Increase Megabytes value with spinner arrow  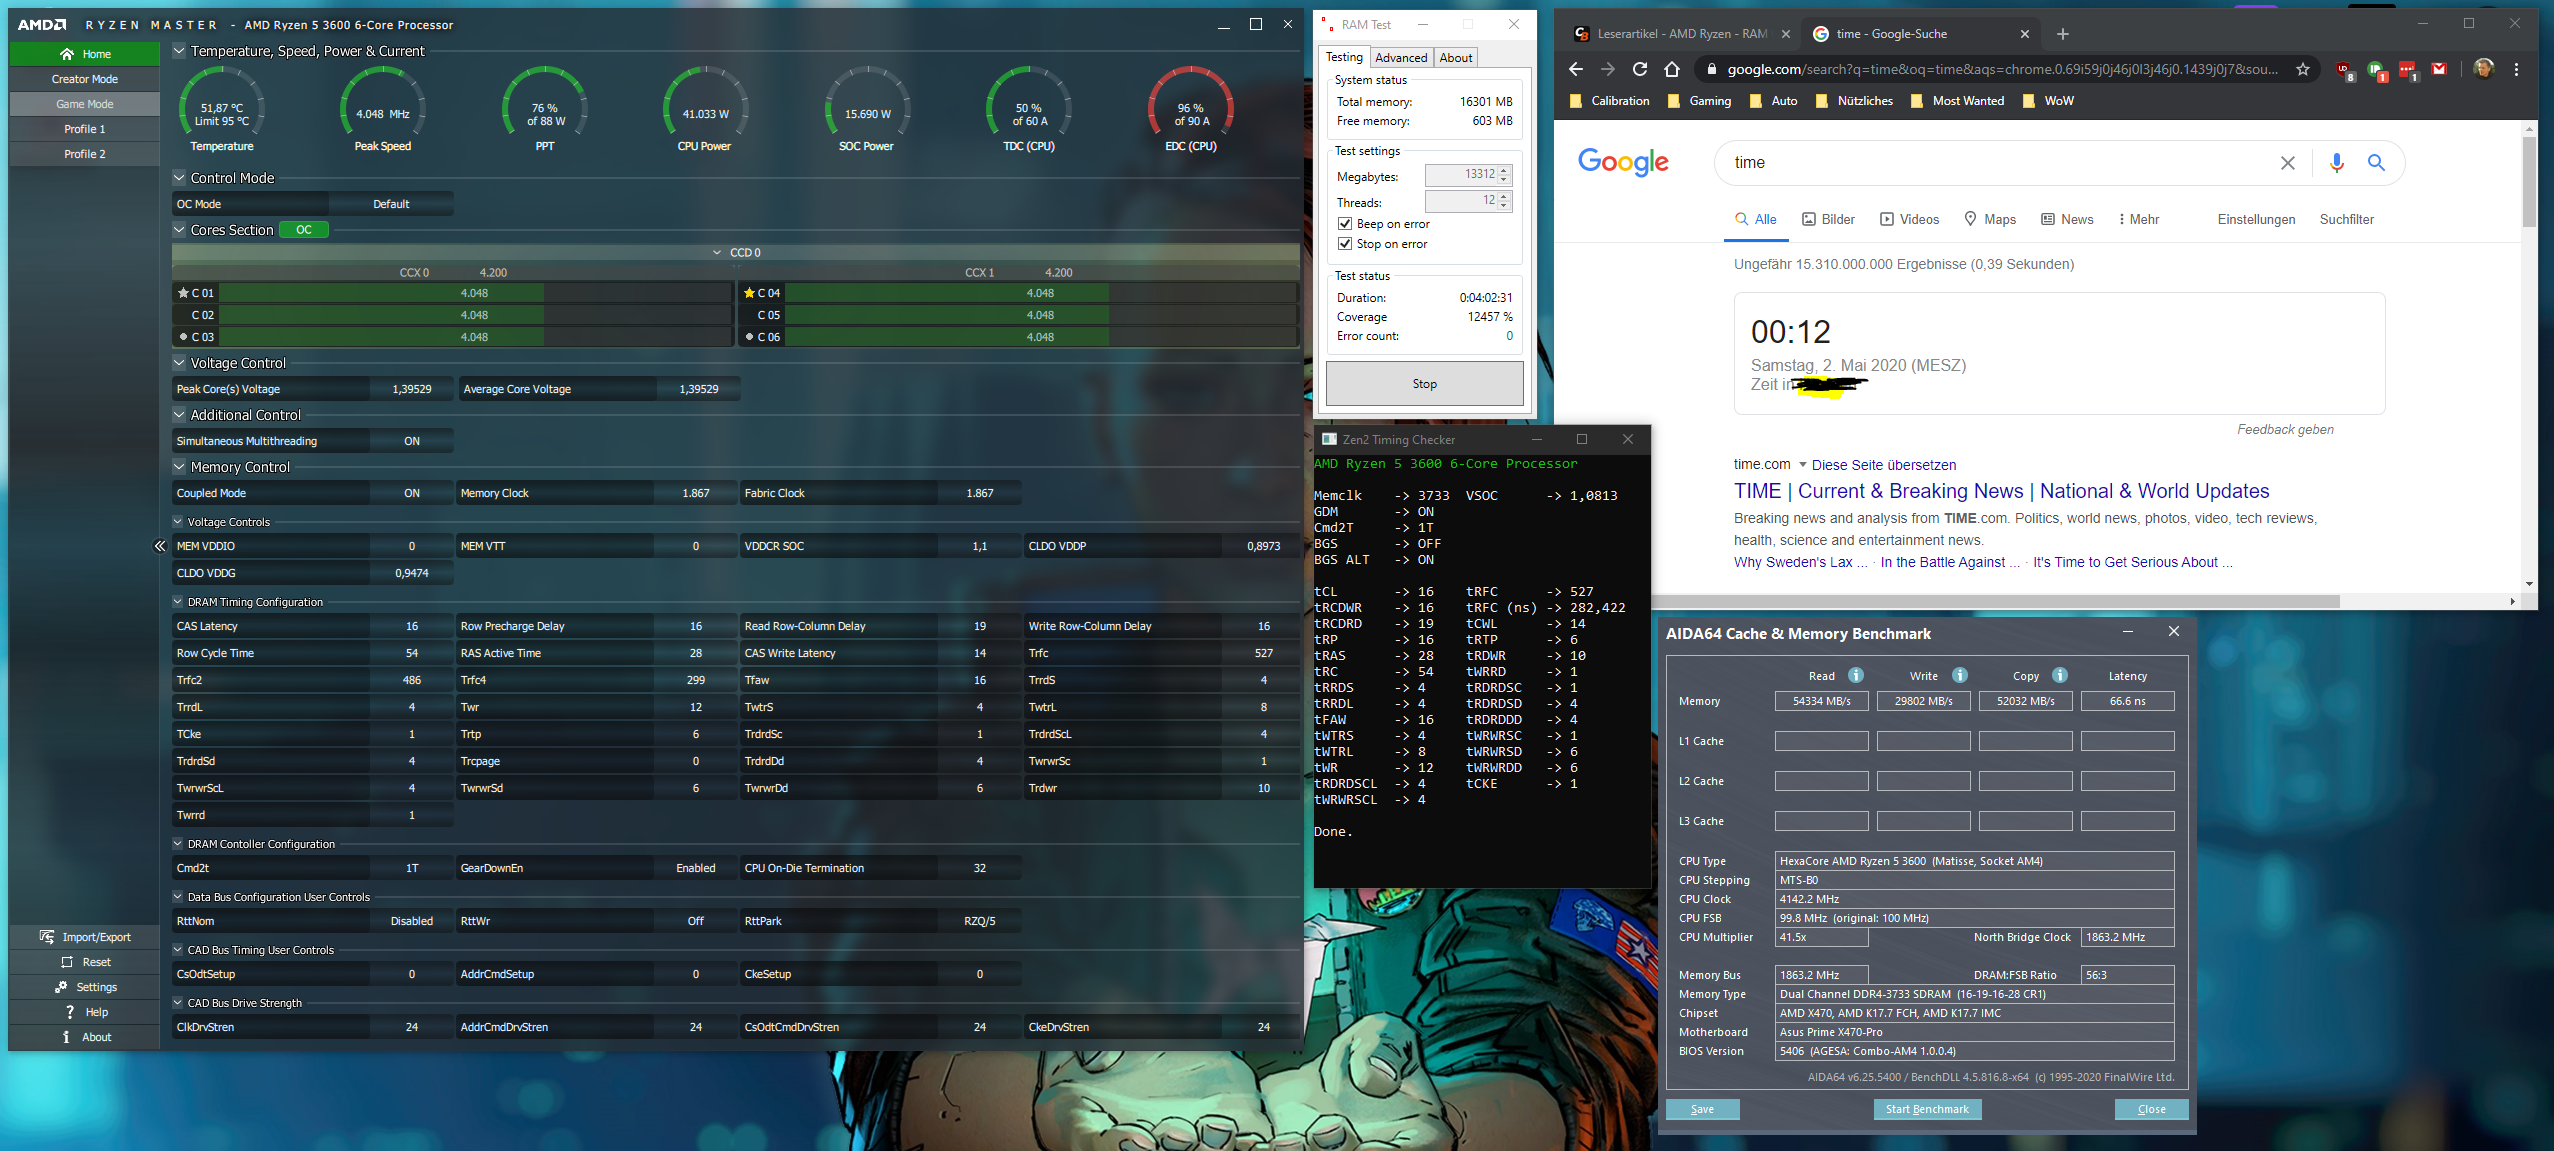(x=1504, y=170)
